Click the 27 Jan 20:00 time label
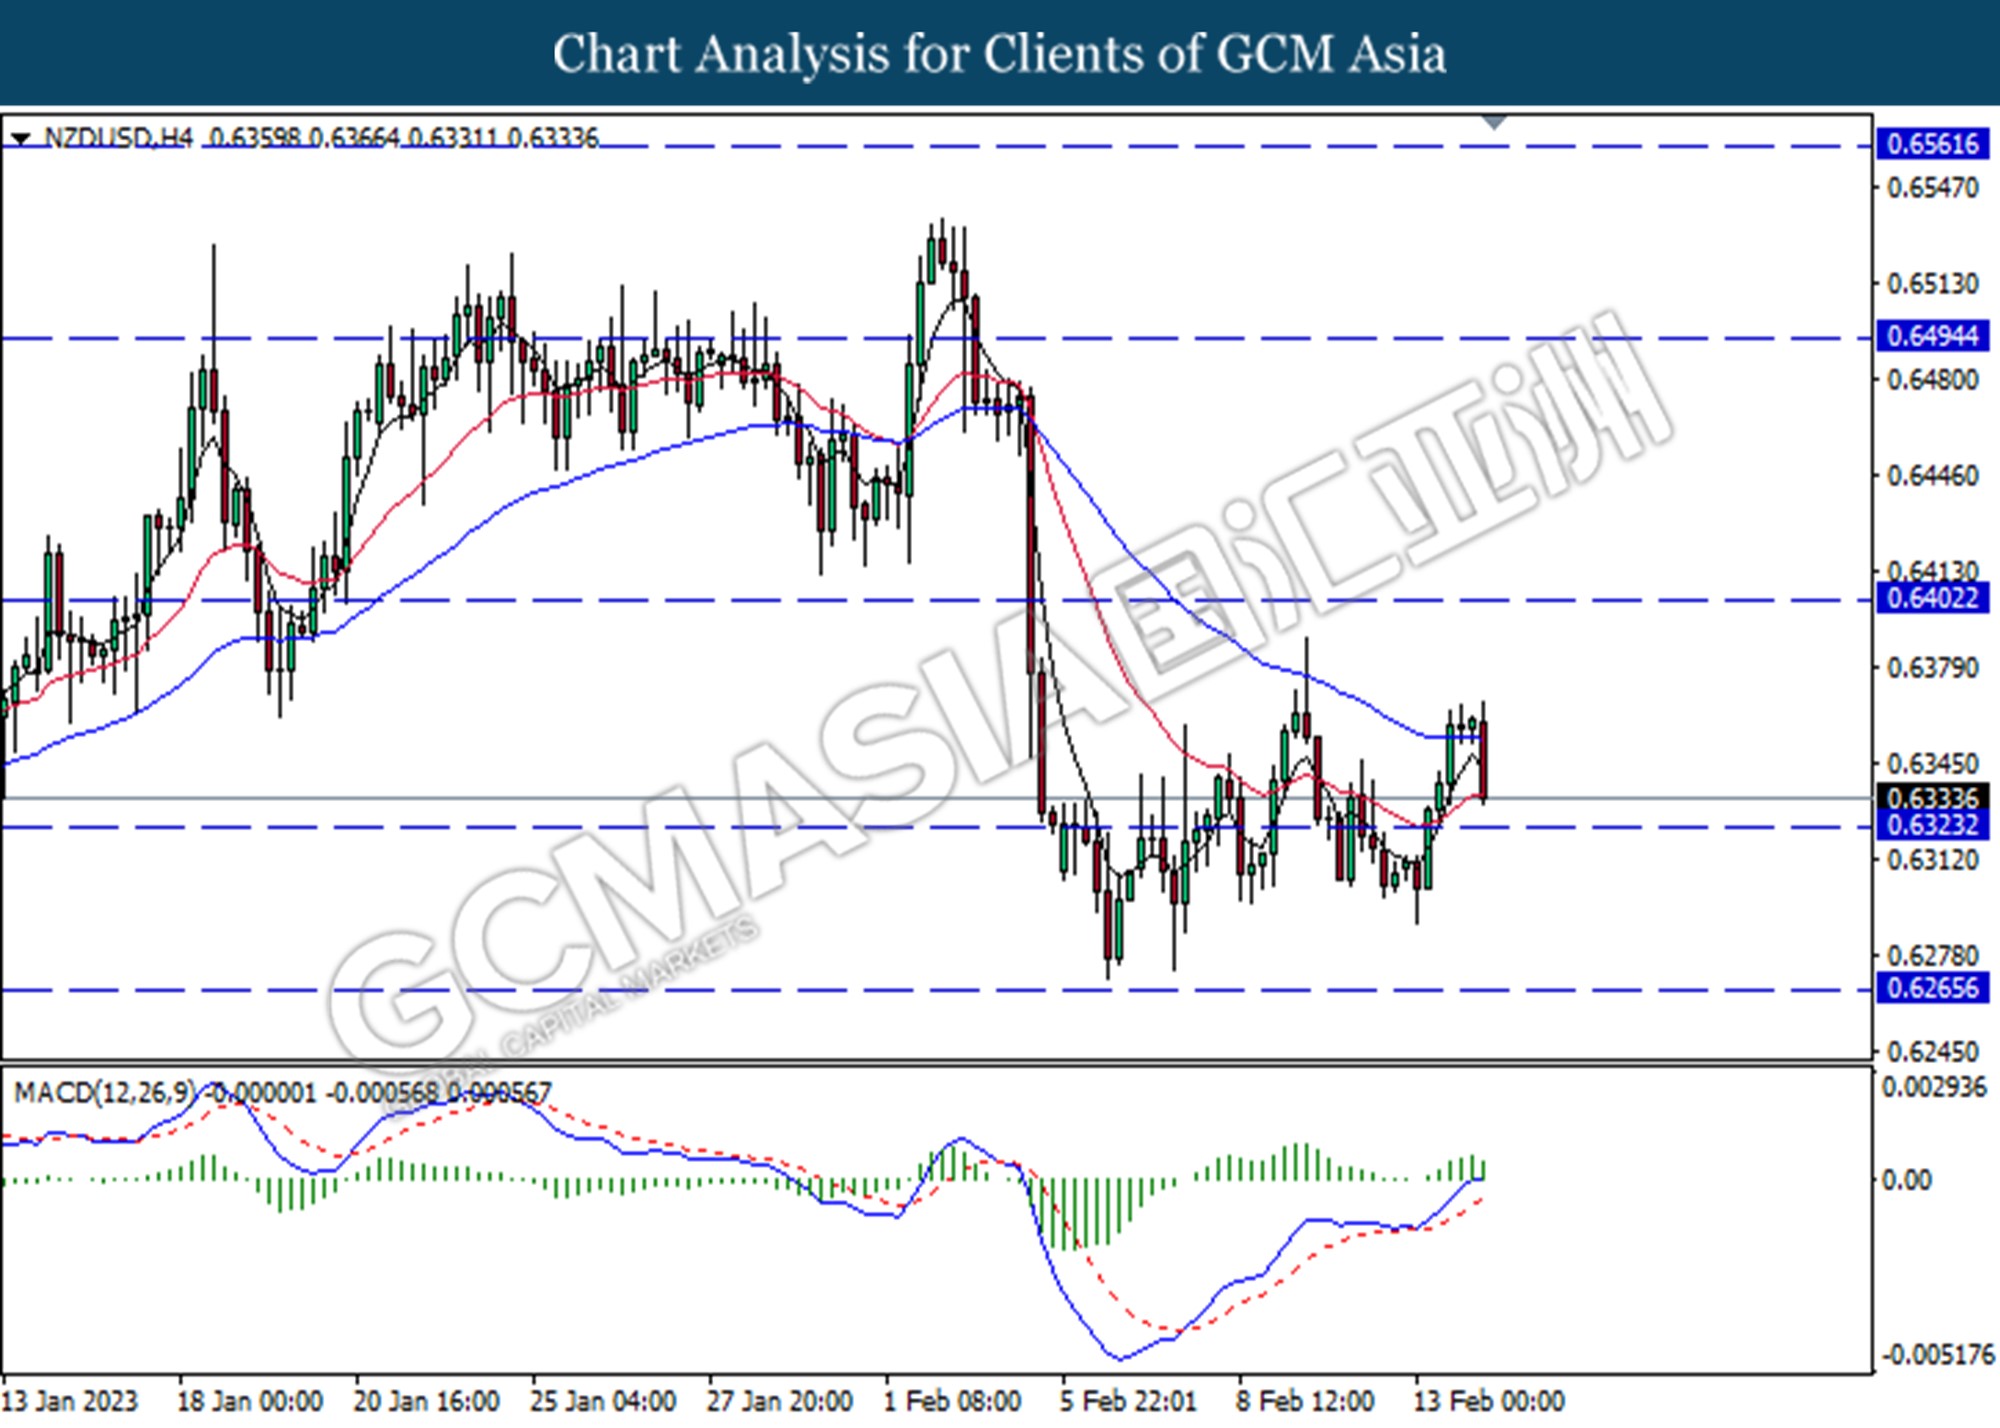 [x=780, y=1401]
